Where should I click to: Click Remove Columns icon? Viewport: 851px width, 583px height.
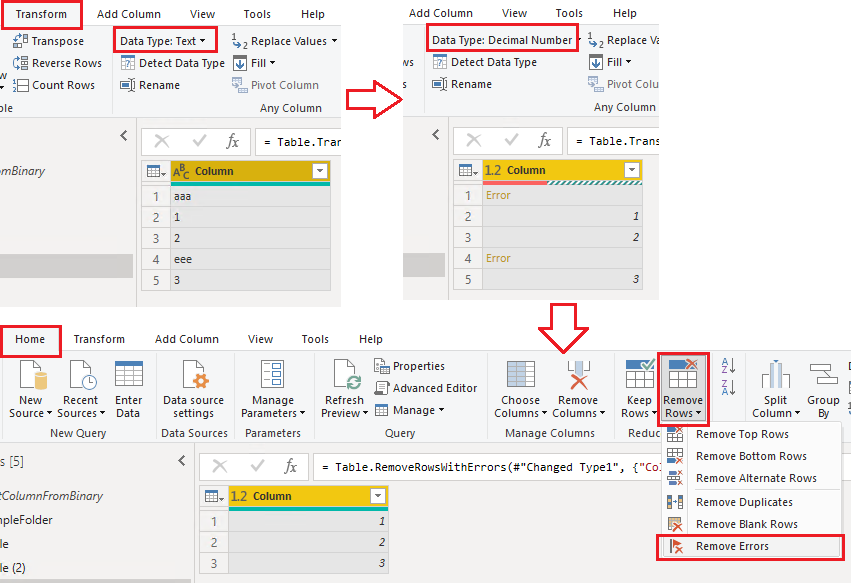(579, 375)
